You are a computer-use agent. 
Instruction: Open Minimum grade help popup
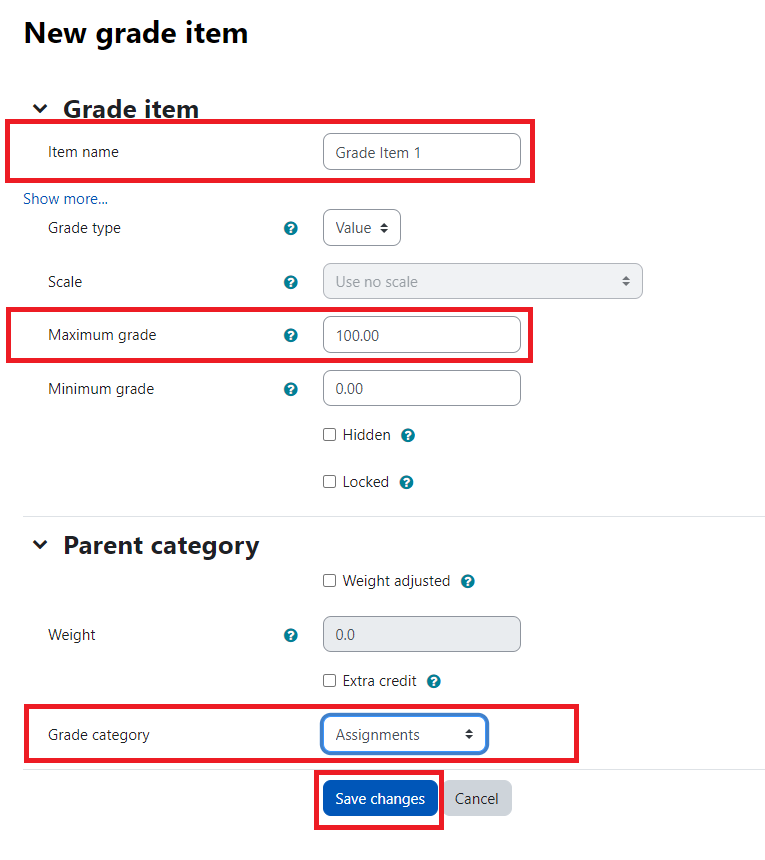290,389
